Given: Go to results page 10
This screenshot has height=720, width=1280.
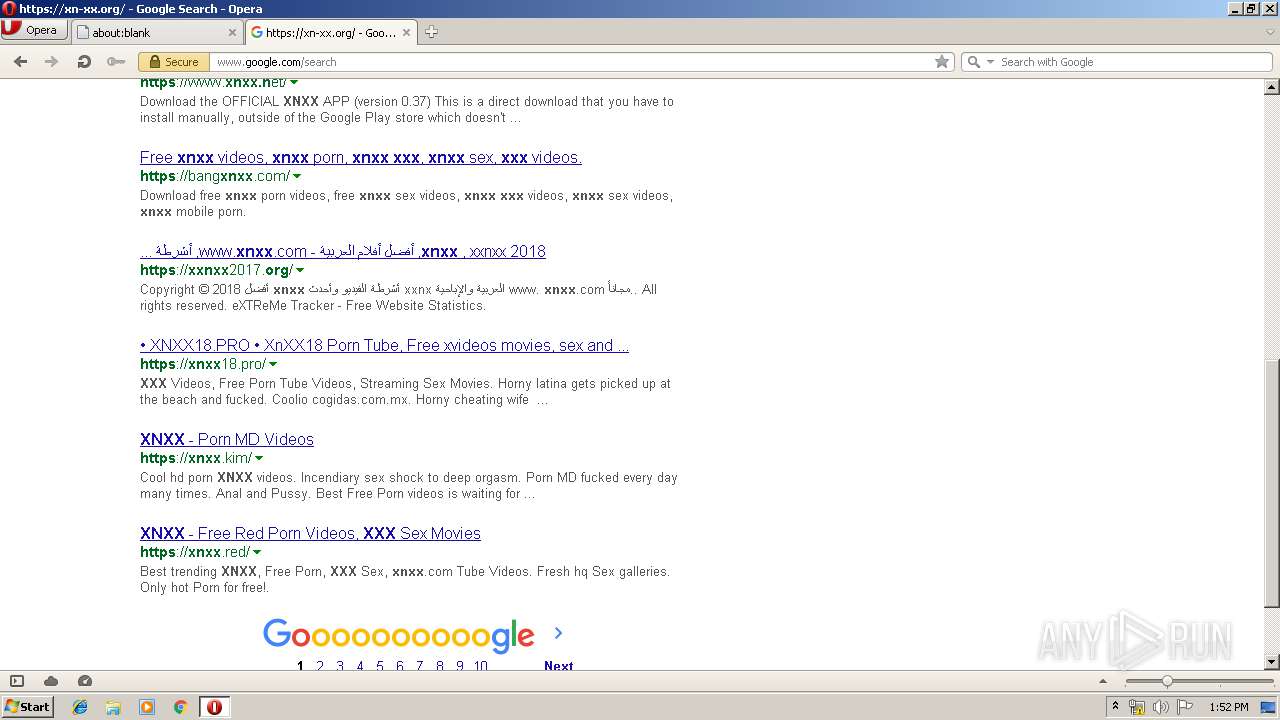Looking at the screenshot, I should click(x=481, y=665).
